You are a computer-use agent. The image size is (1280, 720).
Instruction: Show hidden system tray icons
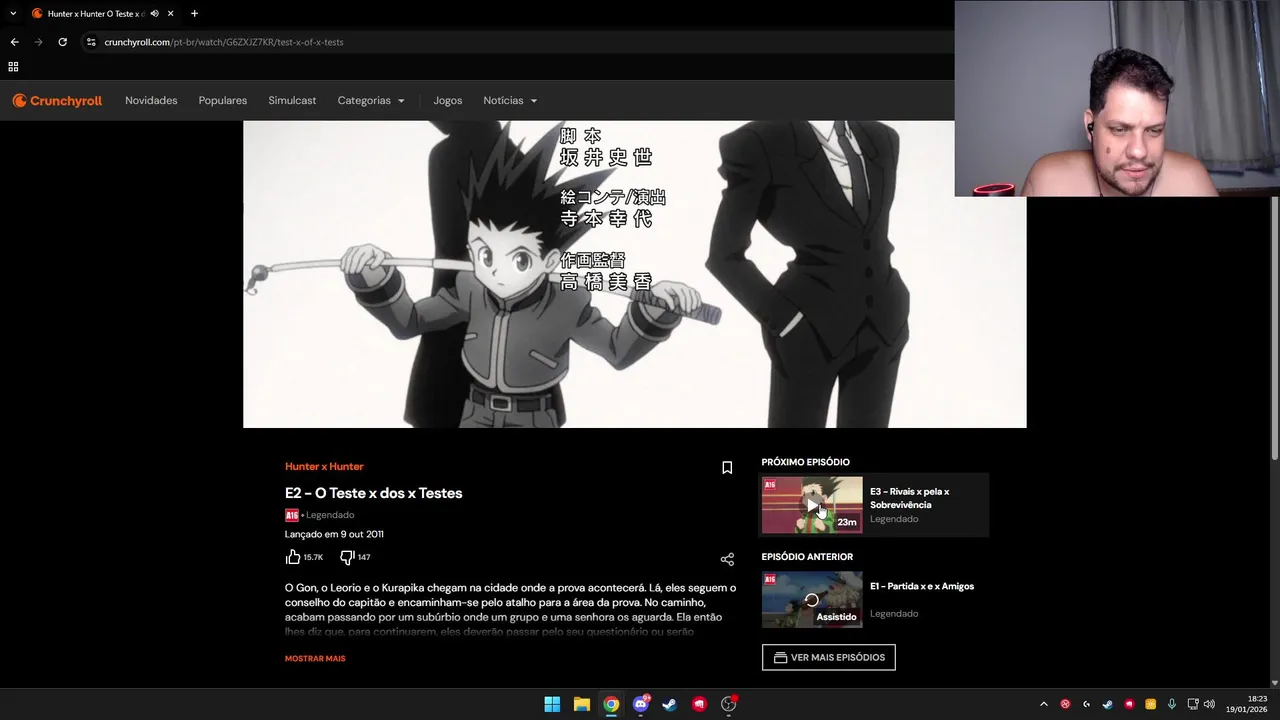pyautogui.click(x=1043, y=704)
